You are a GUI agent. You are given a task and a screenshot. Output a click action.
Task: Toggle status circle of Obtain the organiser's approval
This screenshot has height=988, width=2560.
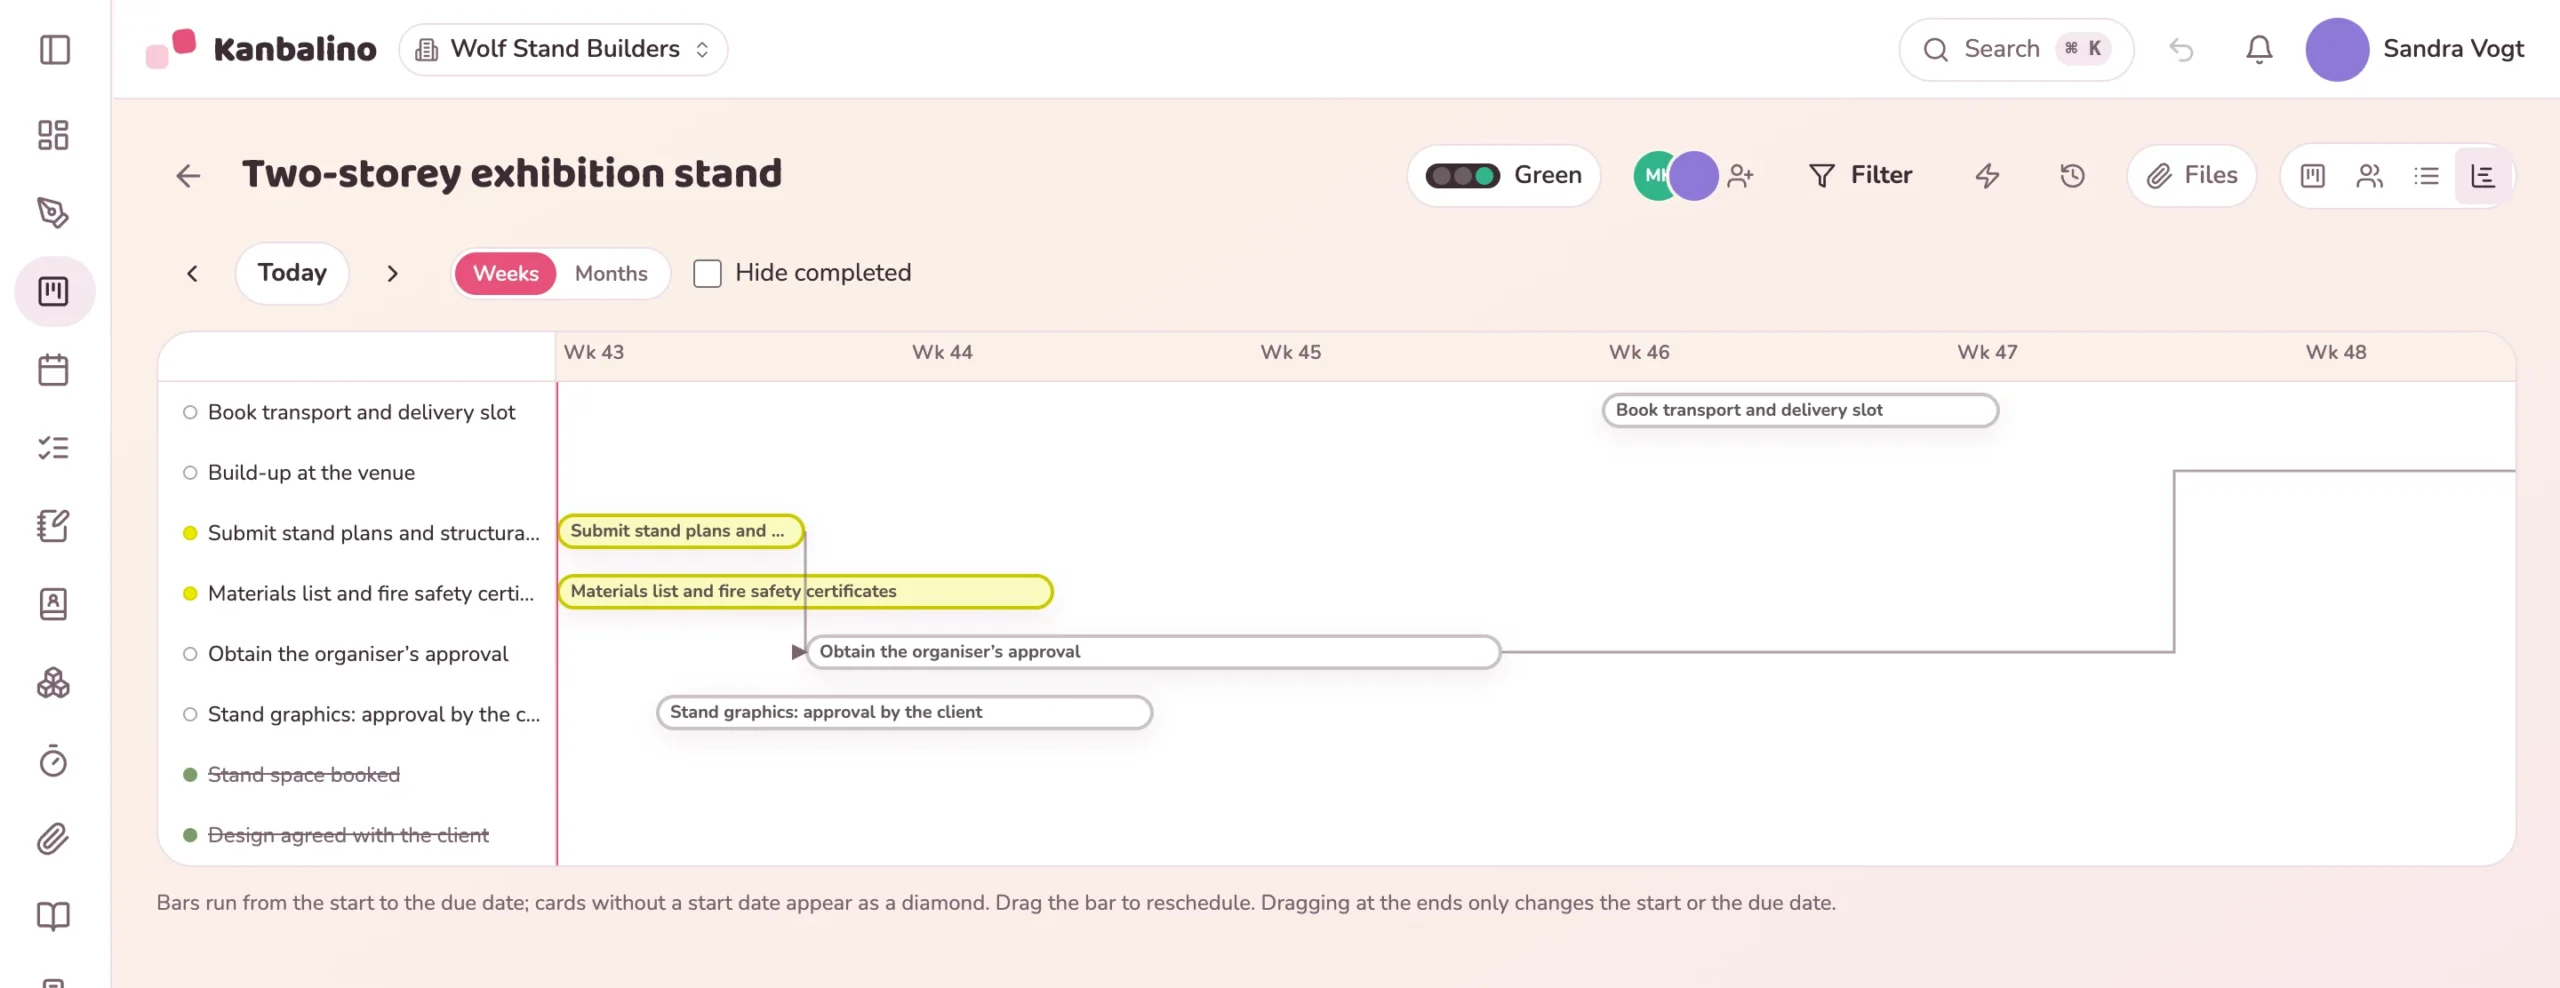(x=190, y=654)
